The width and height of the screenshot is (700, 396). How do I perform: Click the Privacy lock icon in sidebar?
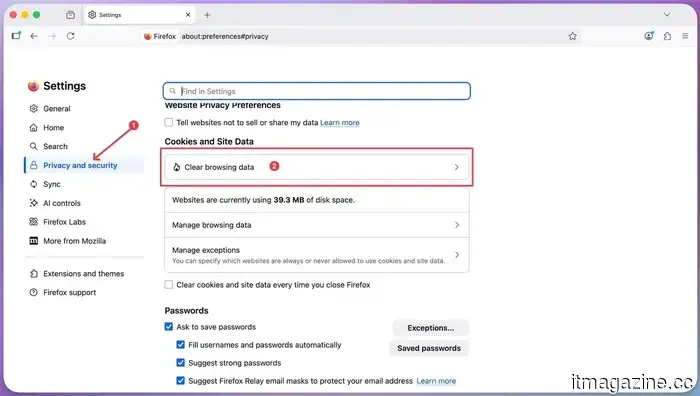(33, 165)
